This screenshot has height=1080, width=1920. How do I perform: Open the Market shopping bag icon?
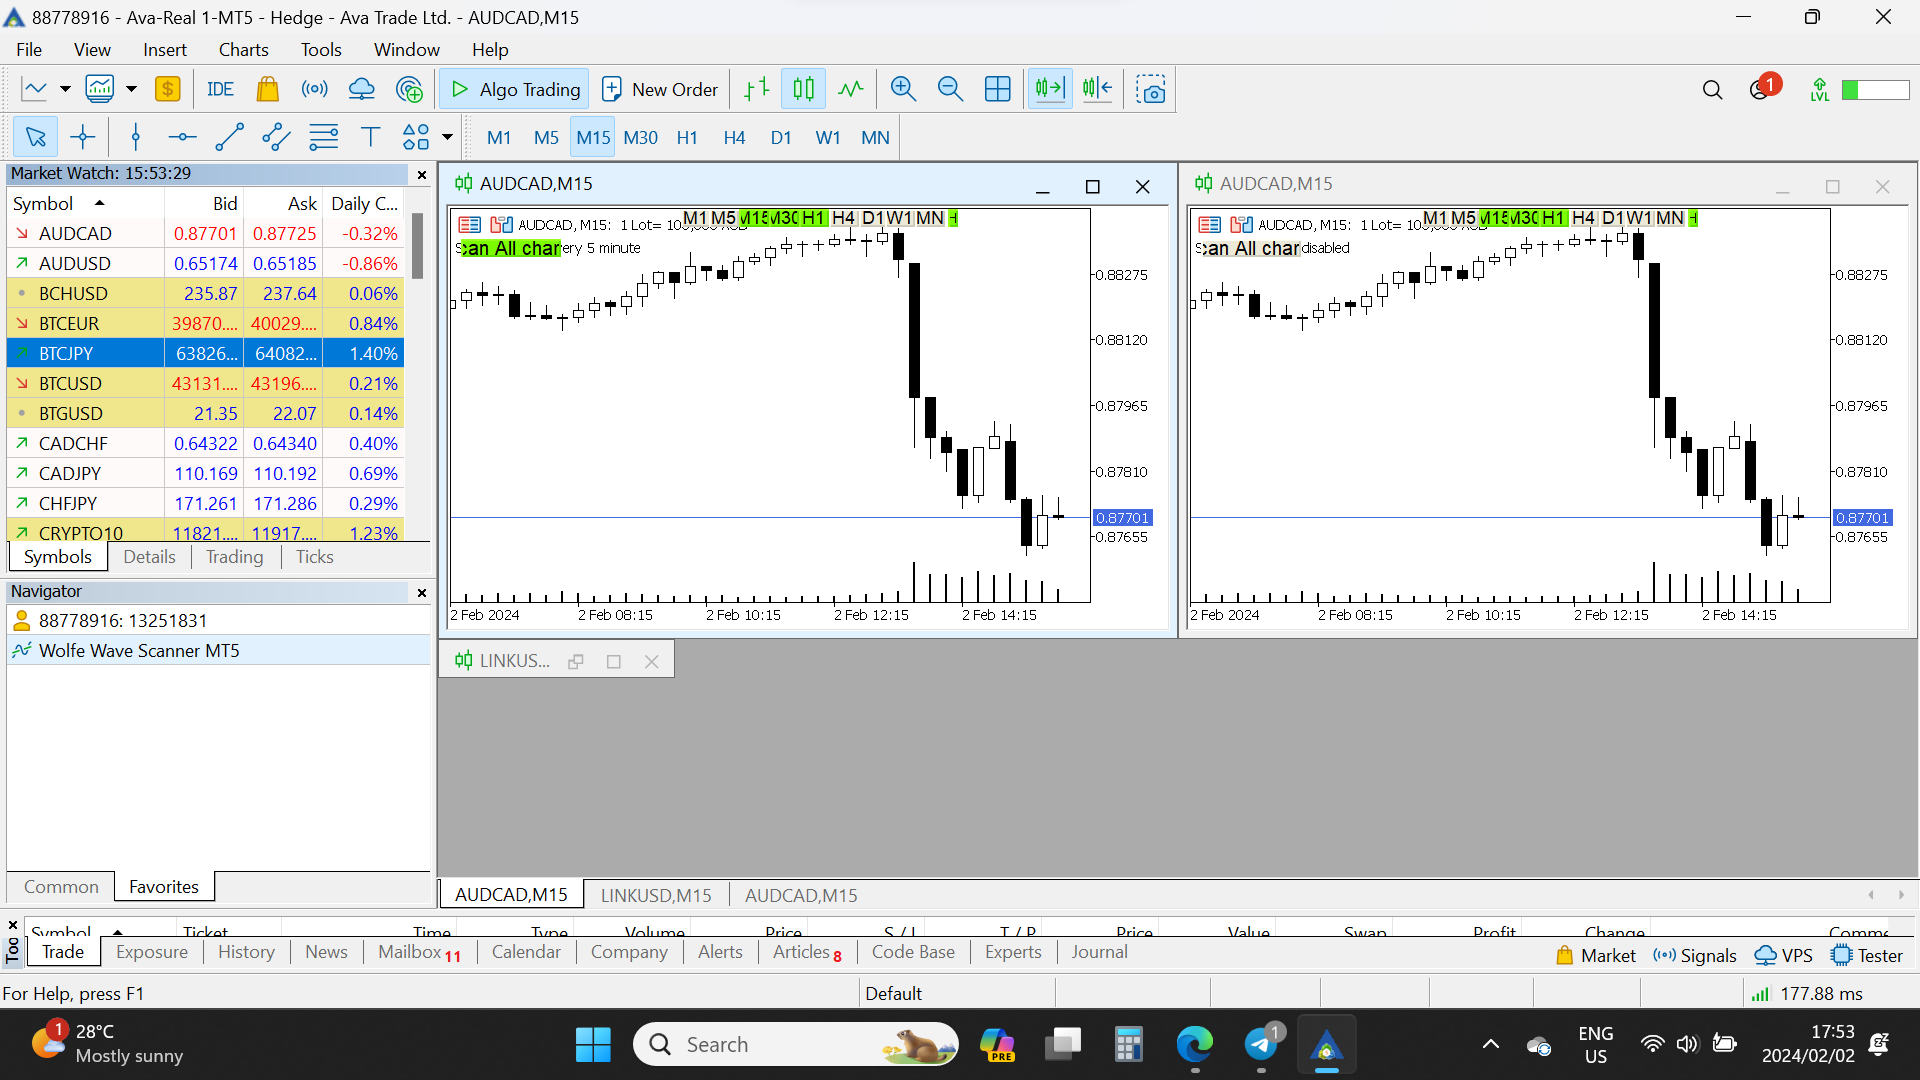pos(267,89)
